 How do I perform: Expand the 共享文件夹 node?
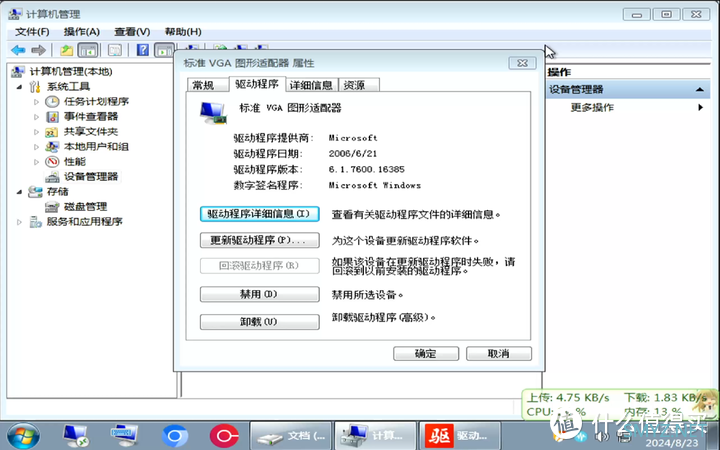[36, 132]
